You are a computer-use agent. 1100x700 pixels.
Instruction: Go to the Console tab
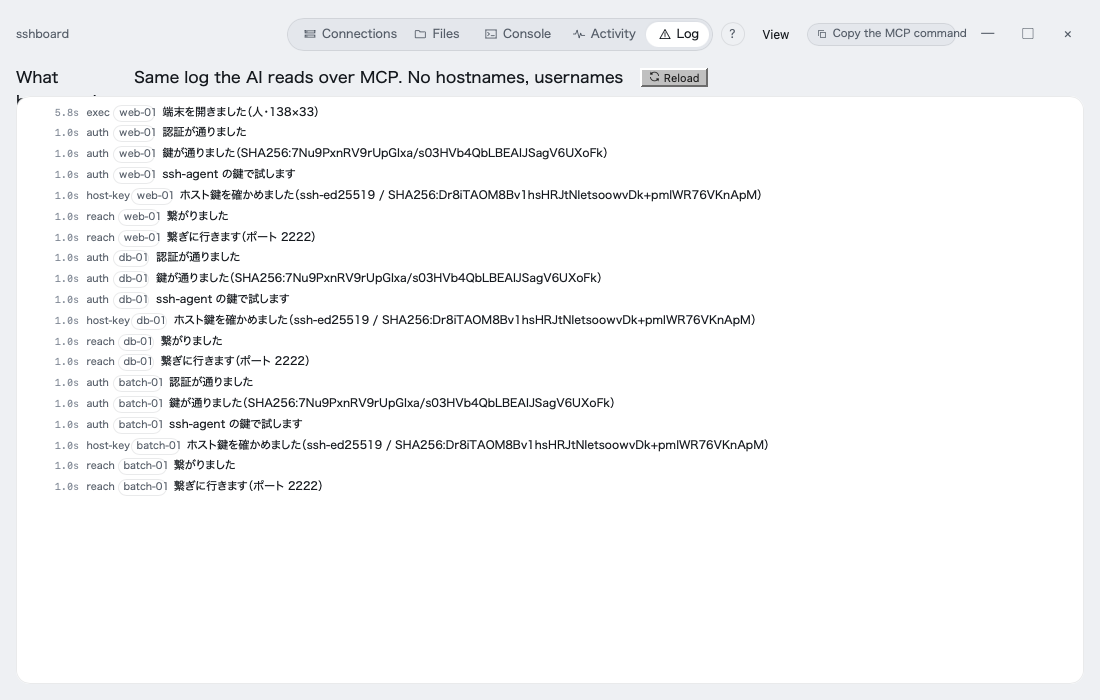(x=518, y=34)
